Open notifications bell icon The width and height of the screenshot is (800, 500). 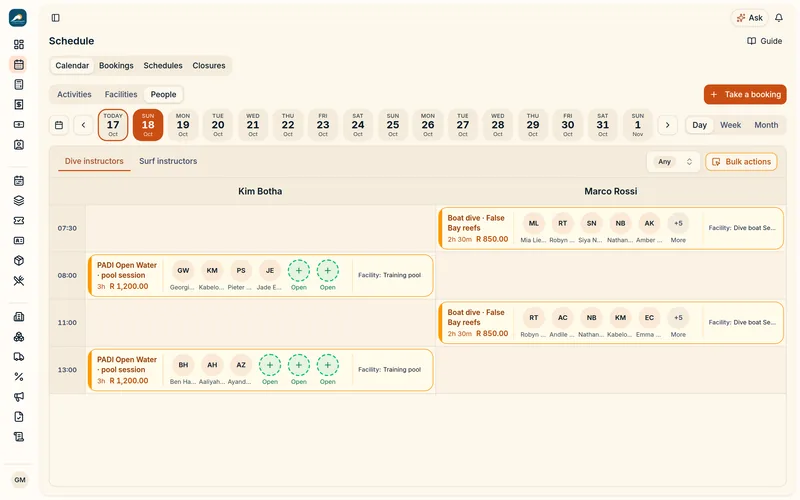click(779, 18)
